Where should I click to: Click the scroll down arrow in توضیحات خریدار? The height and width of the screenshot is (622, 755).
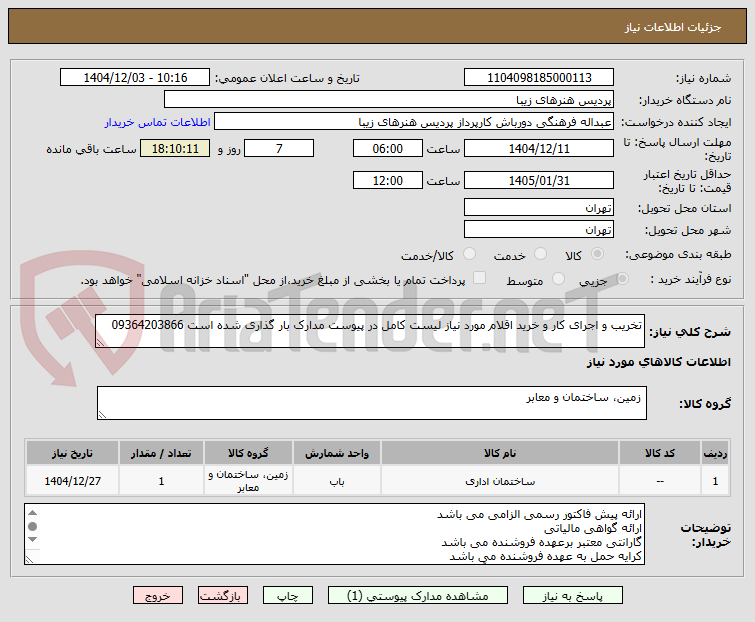coord(32,540)
